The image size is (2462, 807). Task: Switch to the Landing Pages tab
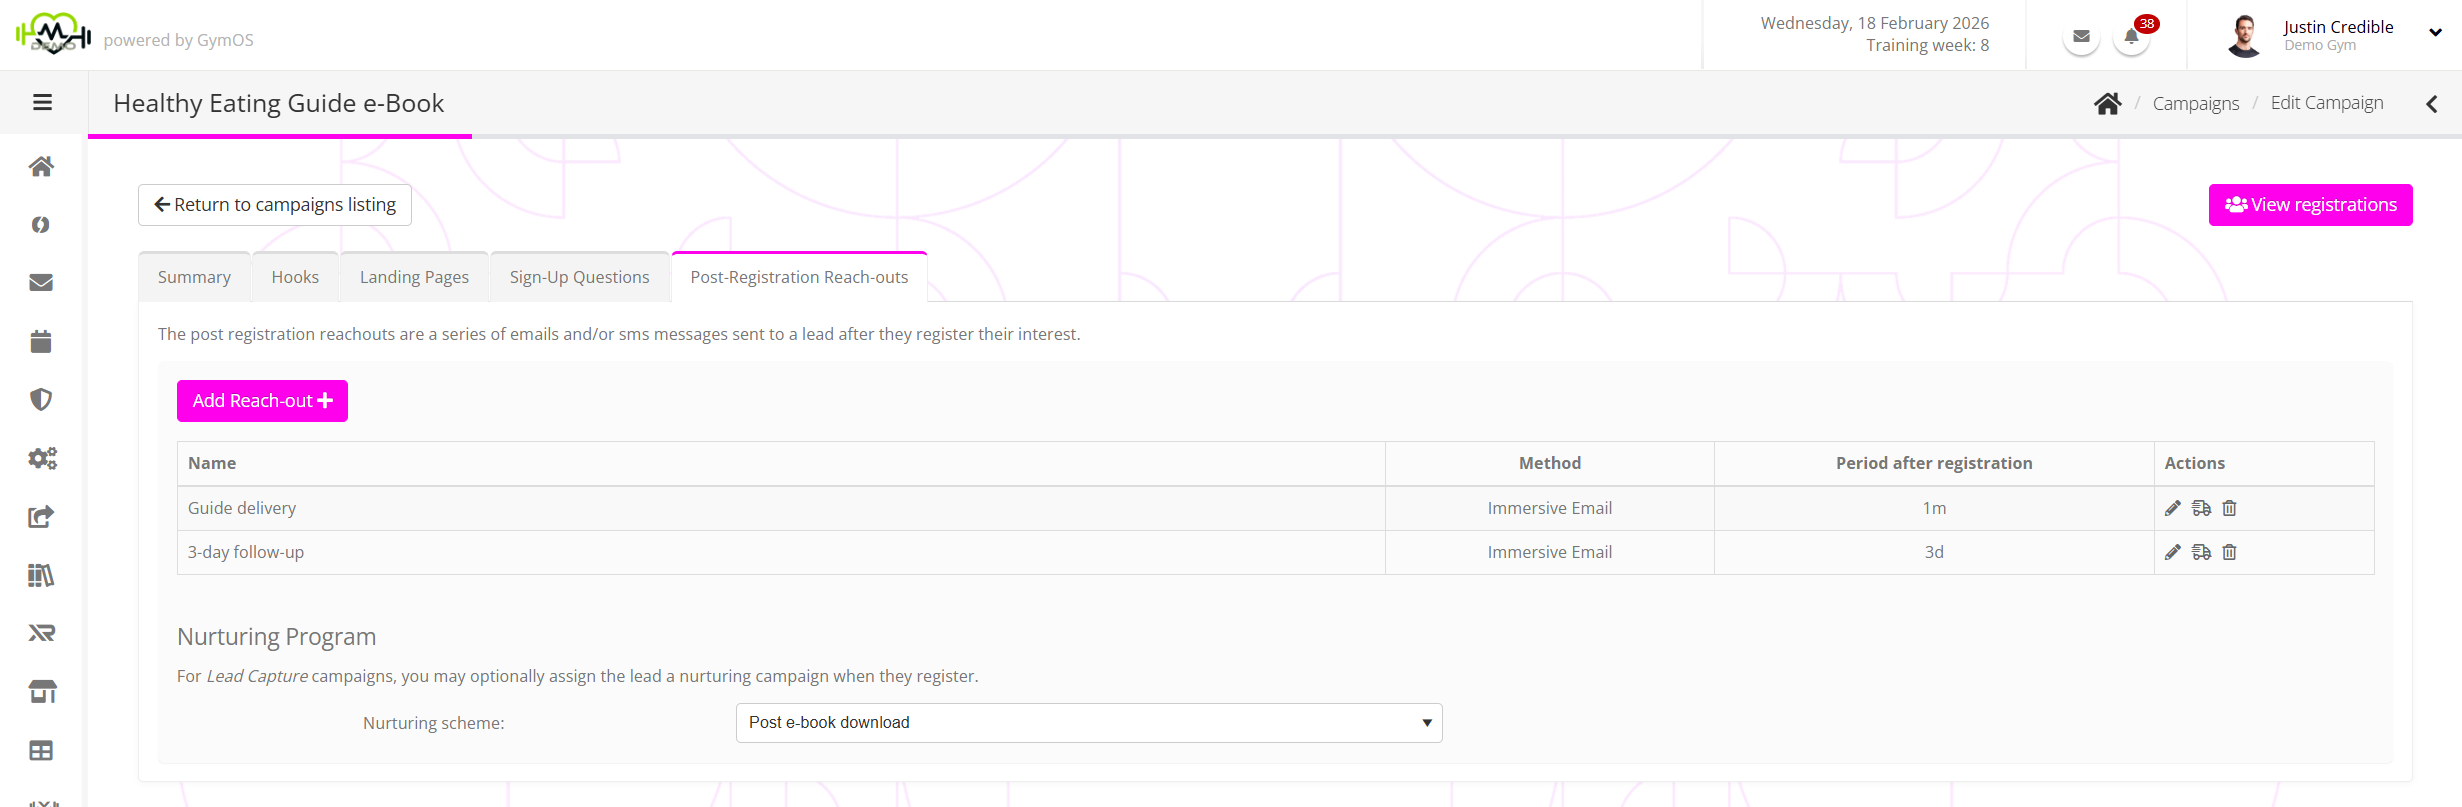(414, 277)
